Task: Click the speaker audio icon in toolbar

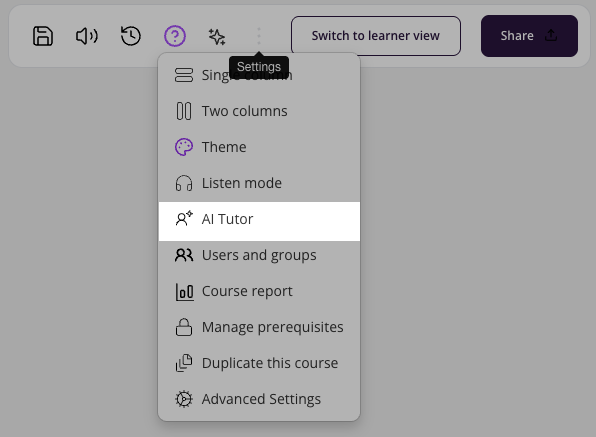Action: [87, 36]
